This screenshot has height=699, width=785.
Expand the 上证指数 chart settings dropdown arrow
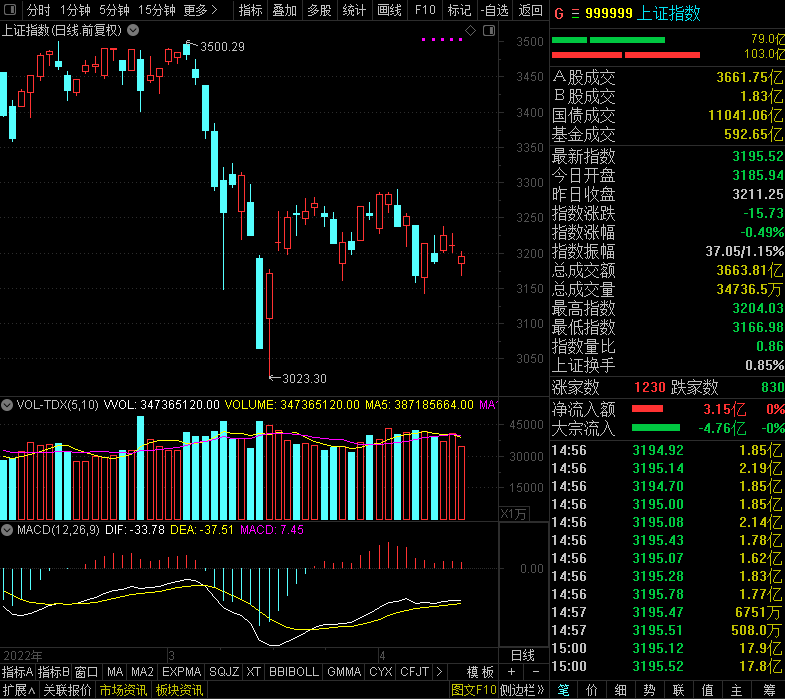tap(135, 30)
